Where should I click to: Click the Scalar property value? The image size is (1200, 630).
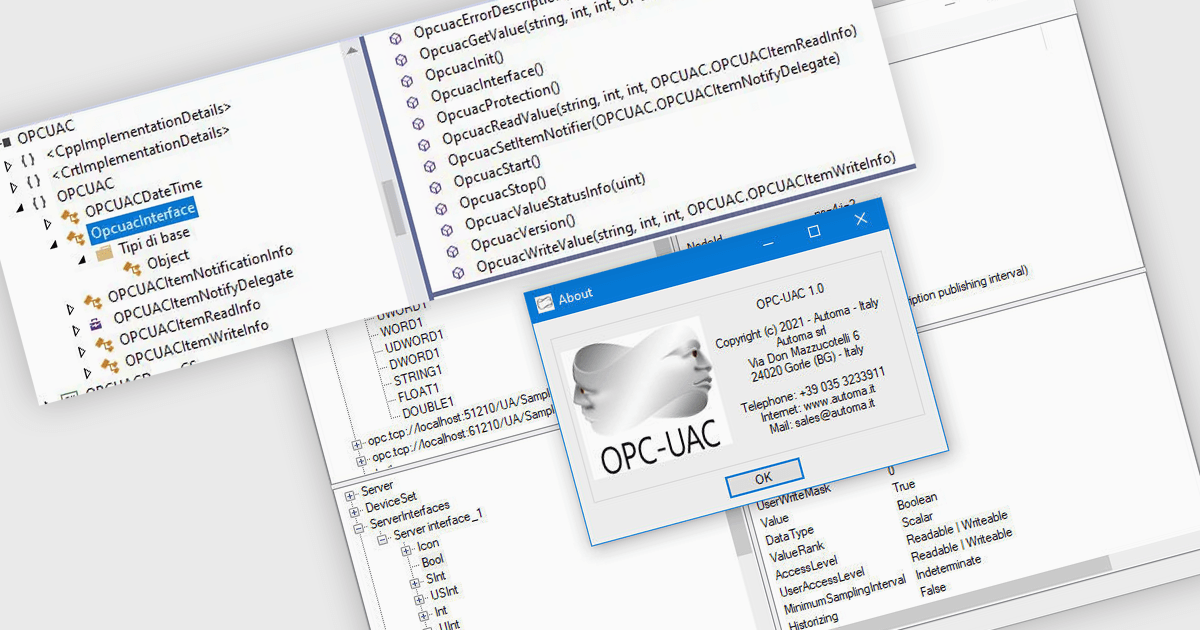pyautogui.click(x=919, y=519)
